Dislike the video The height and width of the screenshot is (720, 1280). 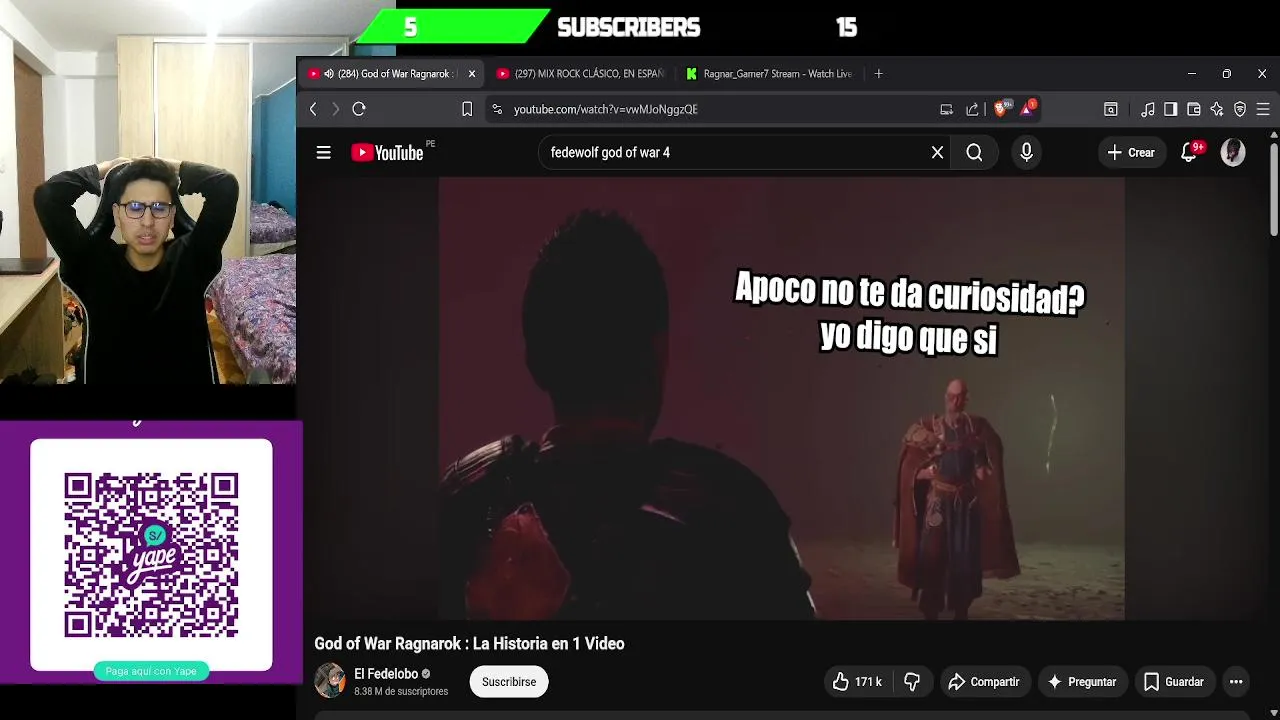(x=912, y=682)
